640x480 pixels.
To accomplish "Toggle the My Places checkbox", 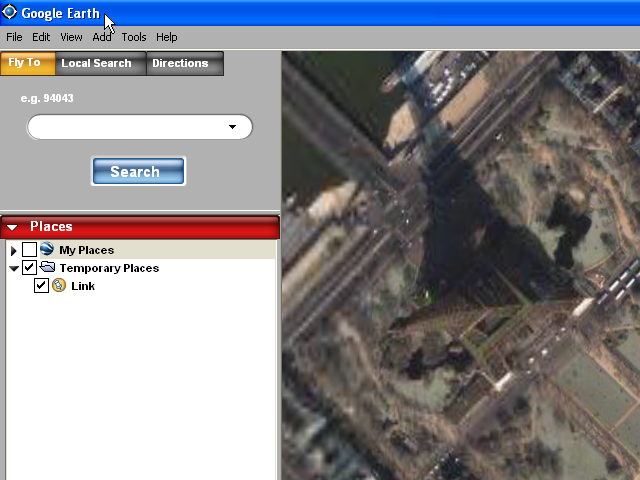I will coord(29,249).
